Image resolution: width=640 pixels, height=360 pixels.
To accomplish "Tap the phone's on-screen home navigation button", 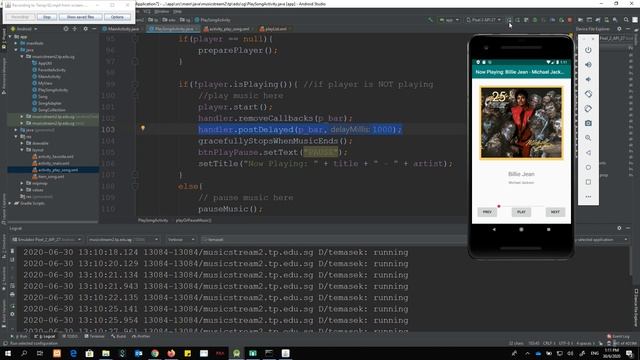I will (521, 229).
